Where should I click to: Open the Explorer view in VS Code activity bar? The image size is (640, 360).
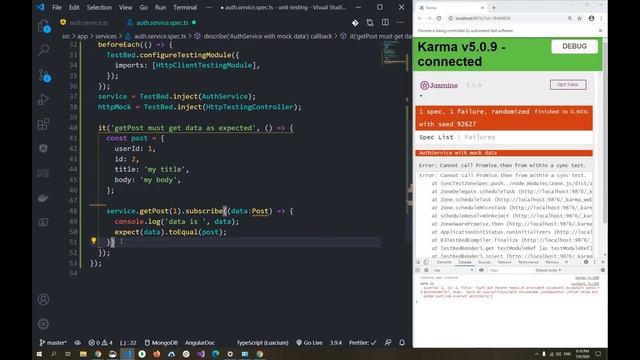43,27
